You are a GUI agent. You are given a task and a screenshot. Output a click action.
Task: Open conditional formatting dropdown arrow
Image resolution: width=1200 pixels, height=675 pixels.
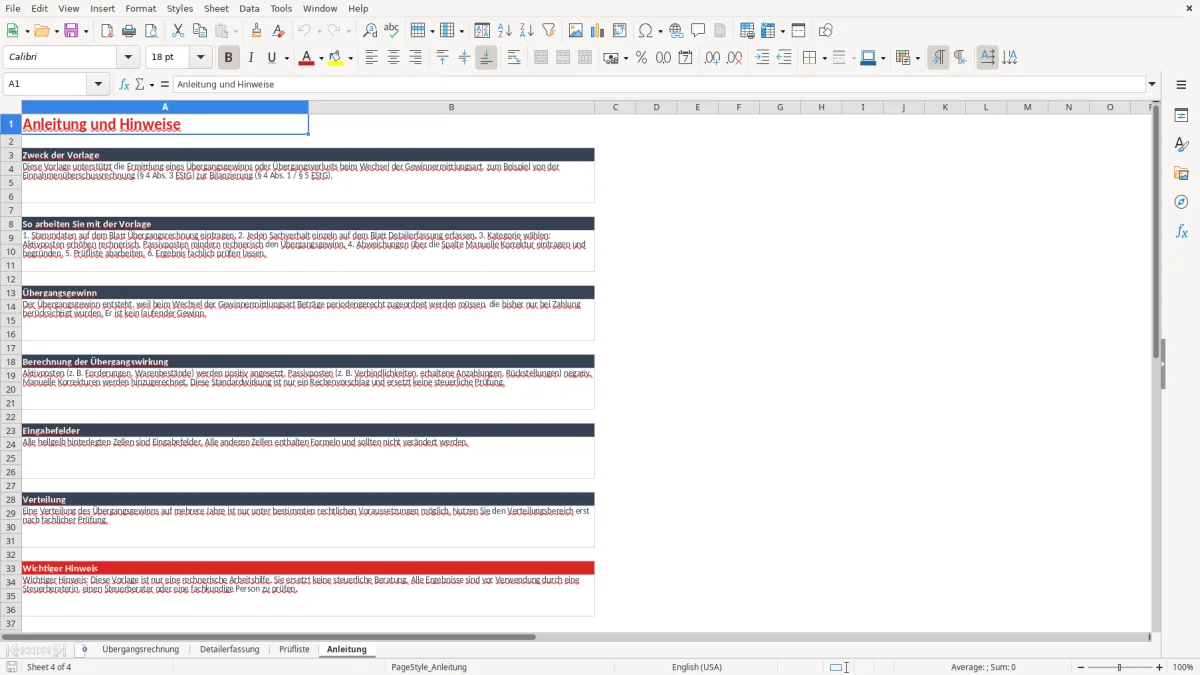pyautogui.click(x=917, y=58)
